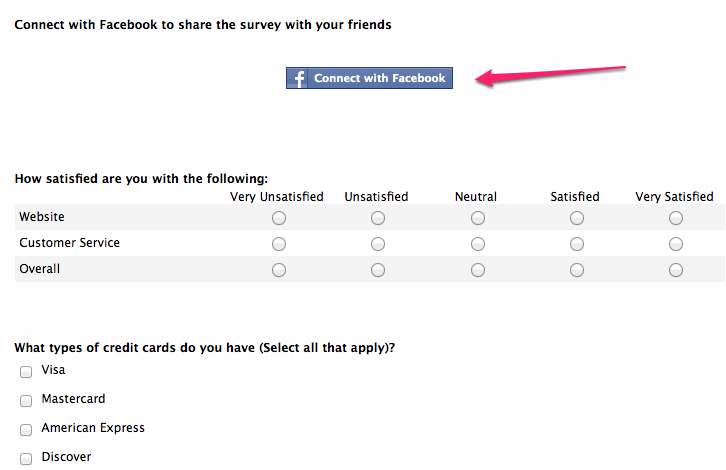Rate Customer Service as Unsatisfied
The width and height of the screenshot is (726, 470).
[377, 244]
